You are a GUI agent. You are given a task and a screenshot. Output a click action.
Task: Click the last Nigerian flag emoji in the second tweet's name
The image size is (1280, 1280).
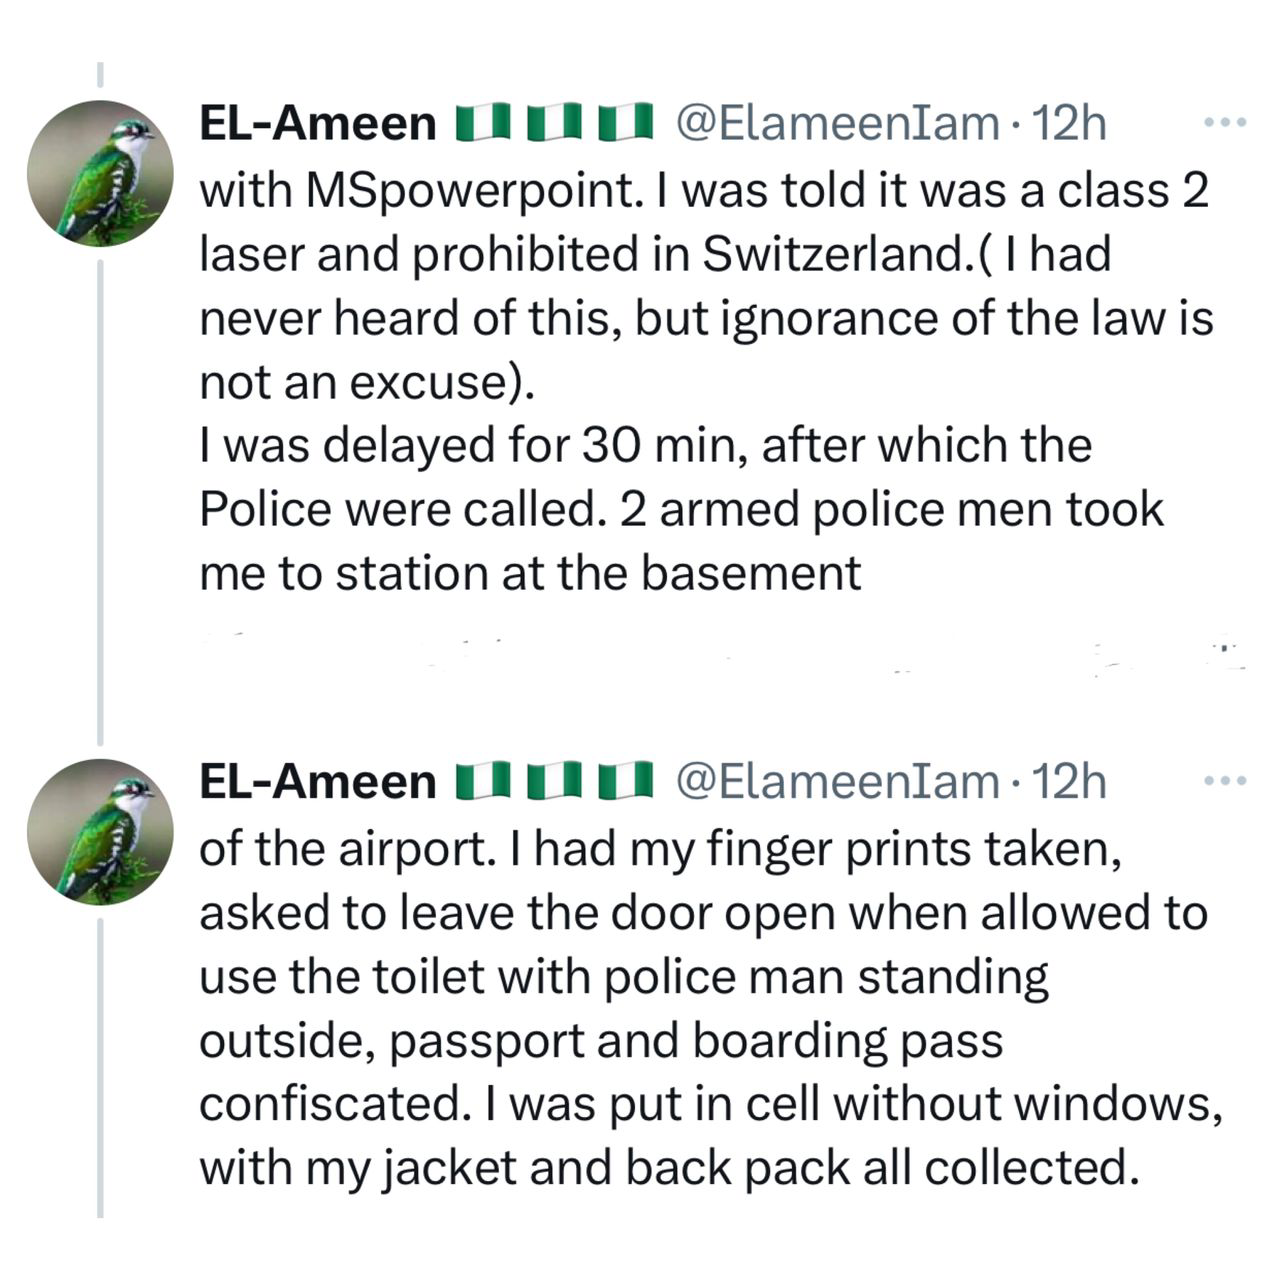click(625, 781)
